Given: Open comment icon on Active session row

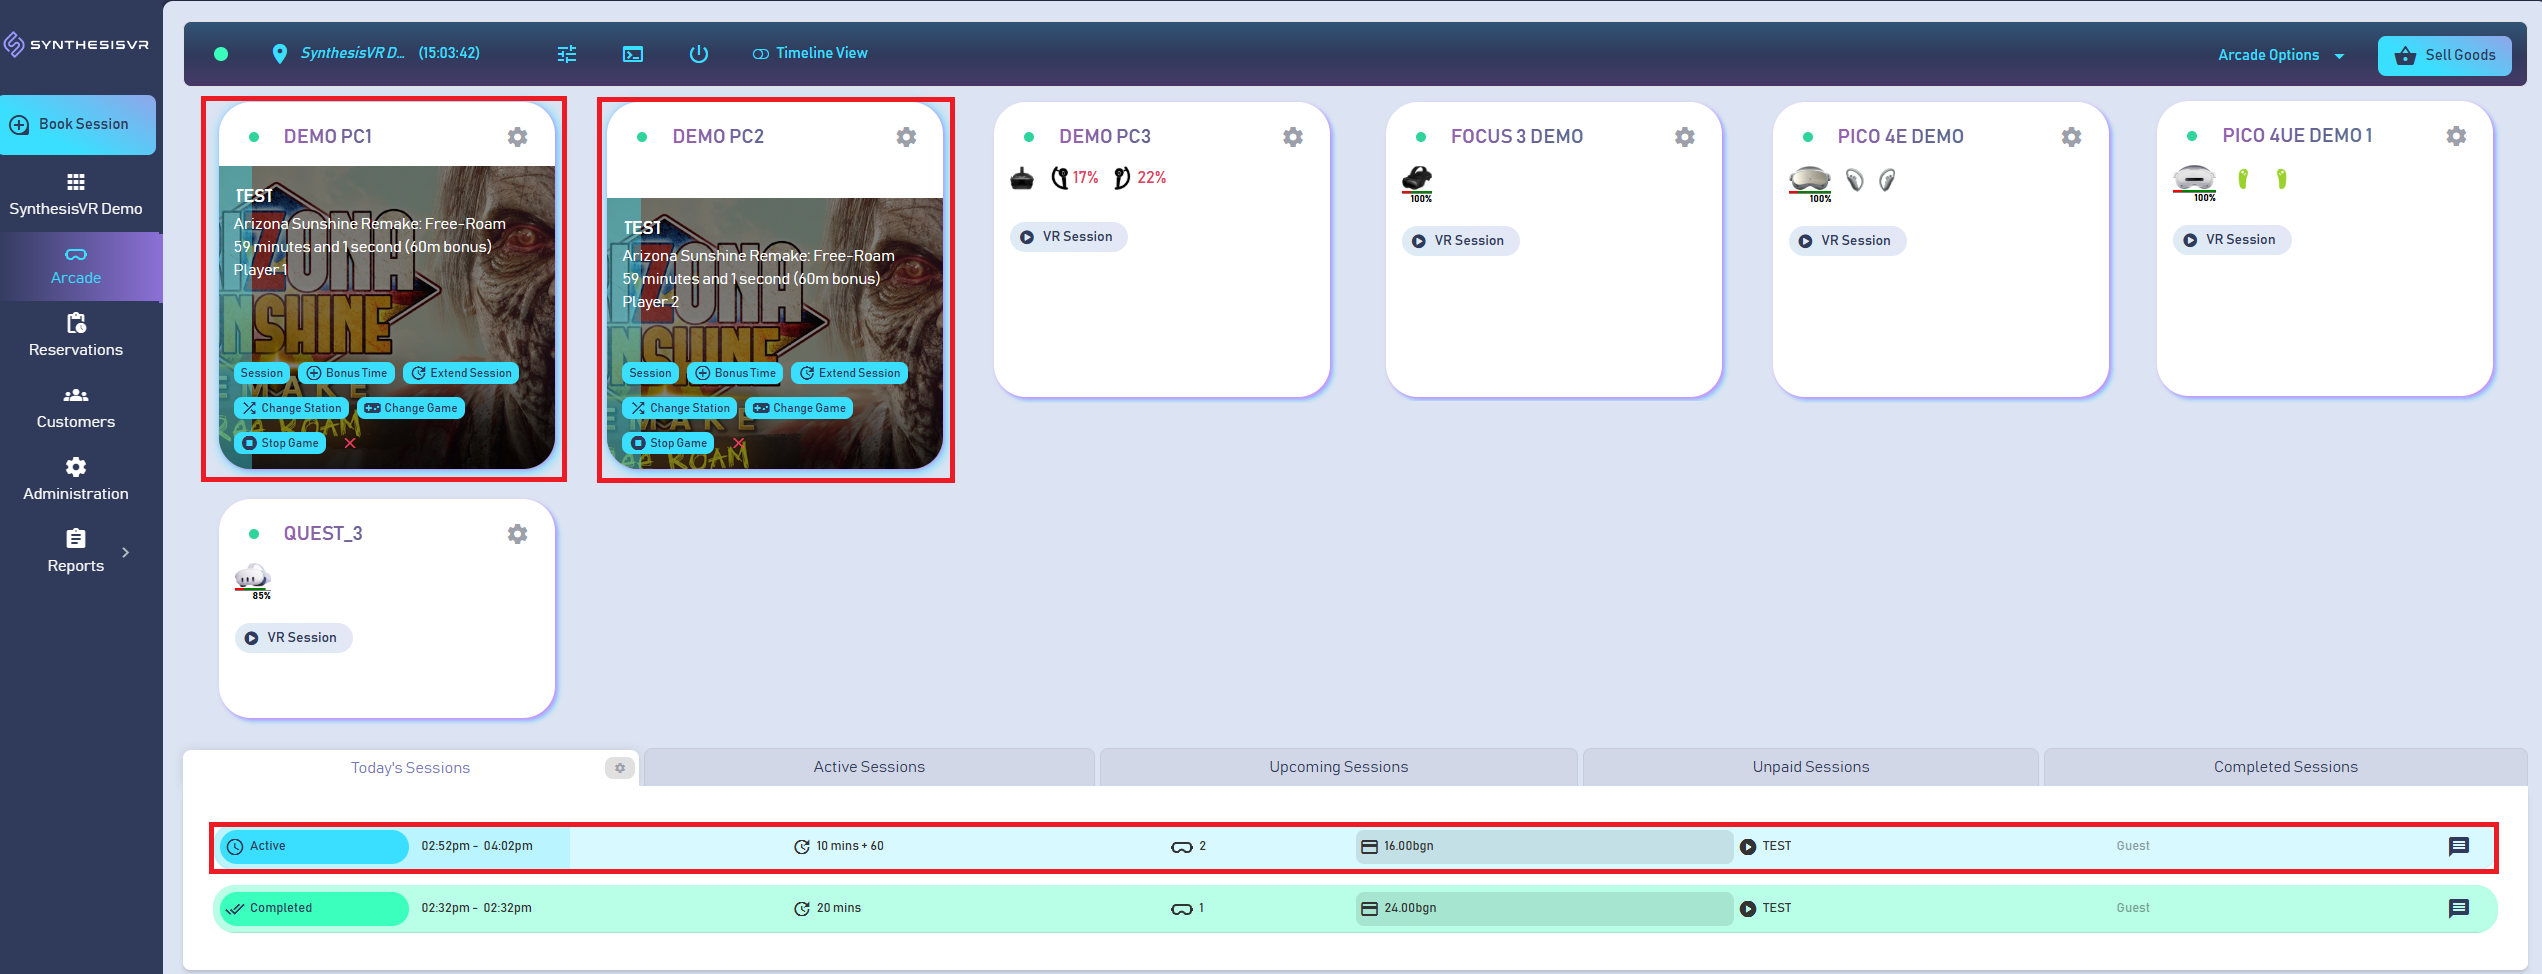Looking at the screenshot, I should 2459,847.
